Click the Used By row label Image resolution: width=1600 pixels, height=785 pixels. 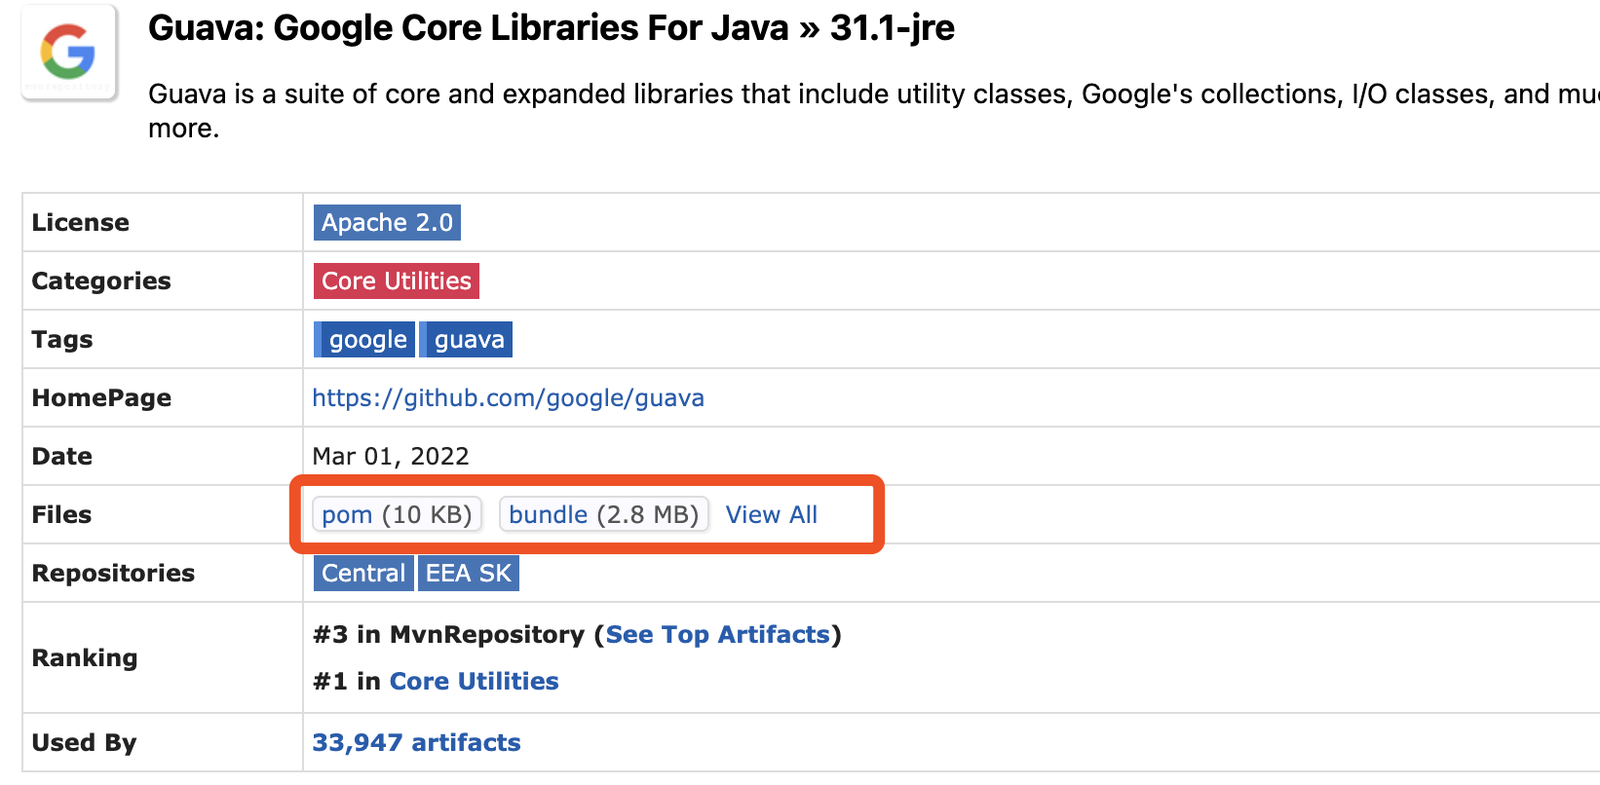[84, 743]
